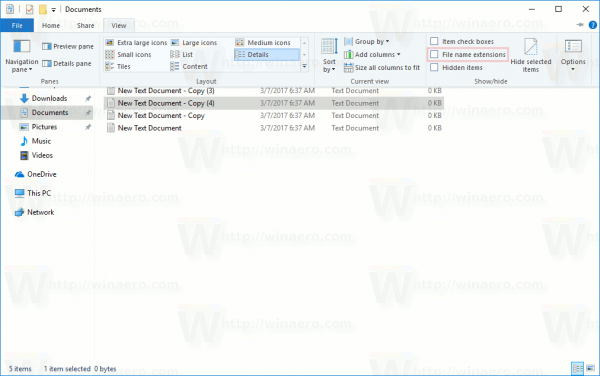The image size is (600, 376).
Task: Toggle the Details pane icon
Action: (47, 63)
